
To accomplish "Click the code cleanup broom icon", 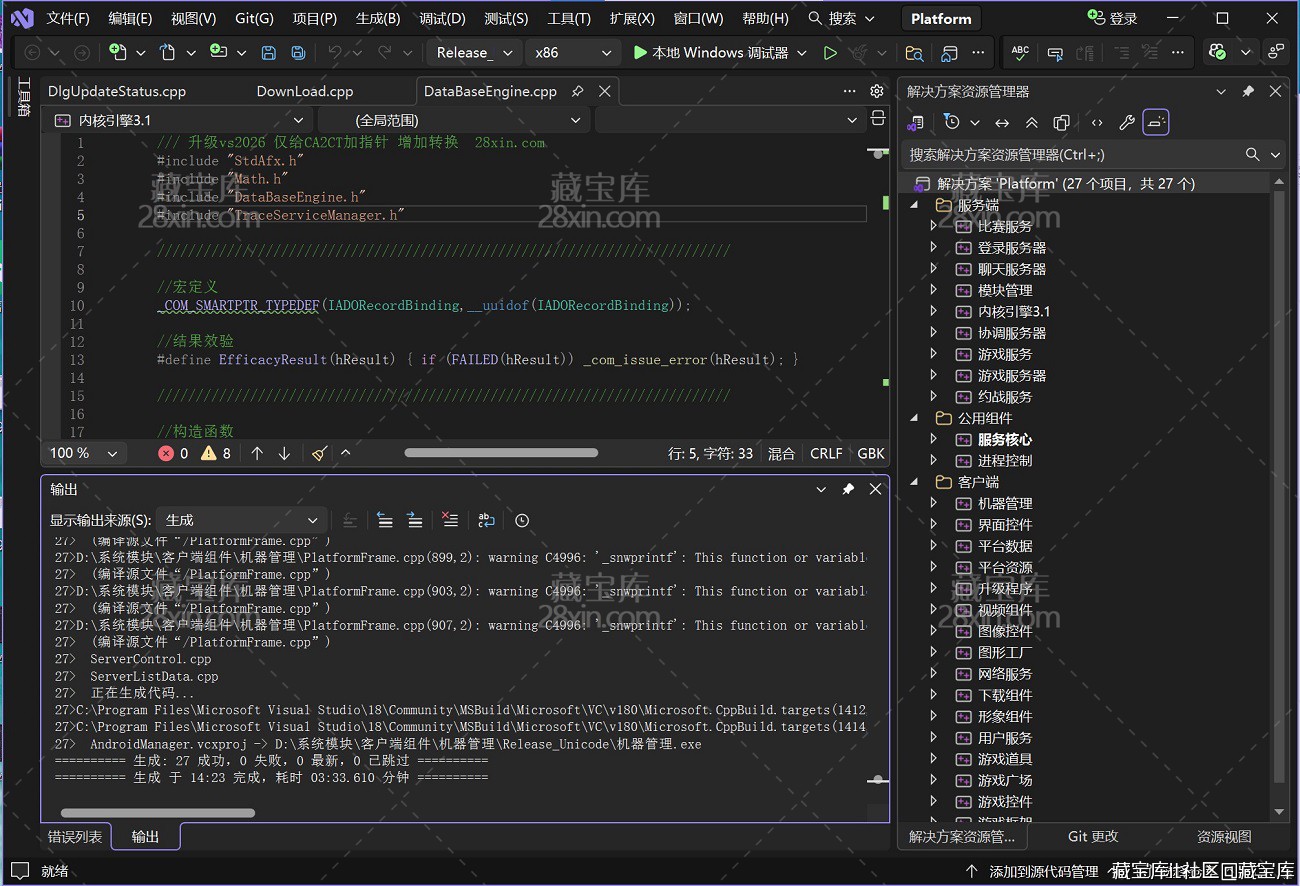I will tap(319, 453).
